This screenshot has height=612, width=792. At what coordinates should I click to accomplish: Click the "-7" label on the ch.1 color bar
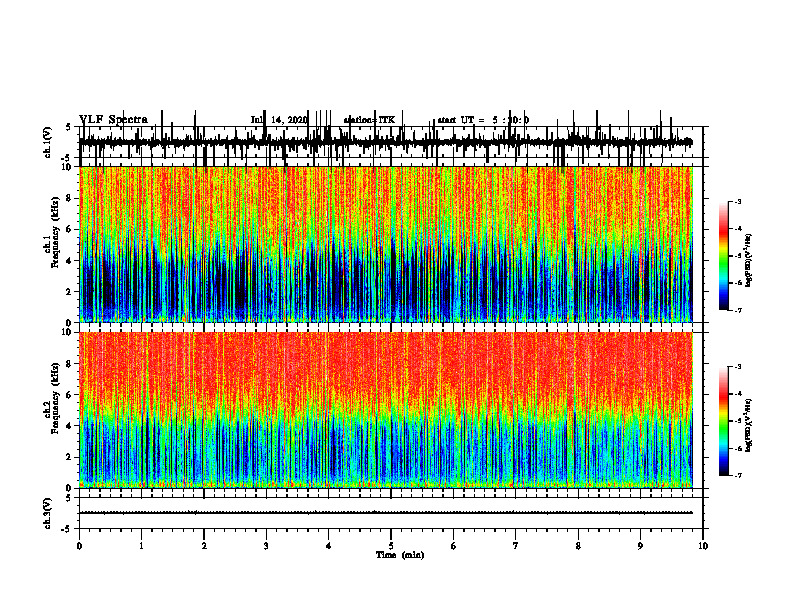coord(737,310)
